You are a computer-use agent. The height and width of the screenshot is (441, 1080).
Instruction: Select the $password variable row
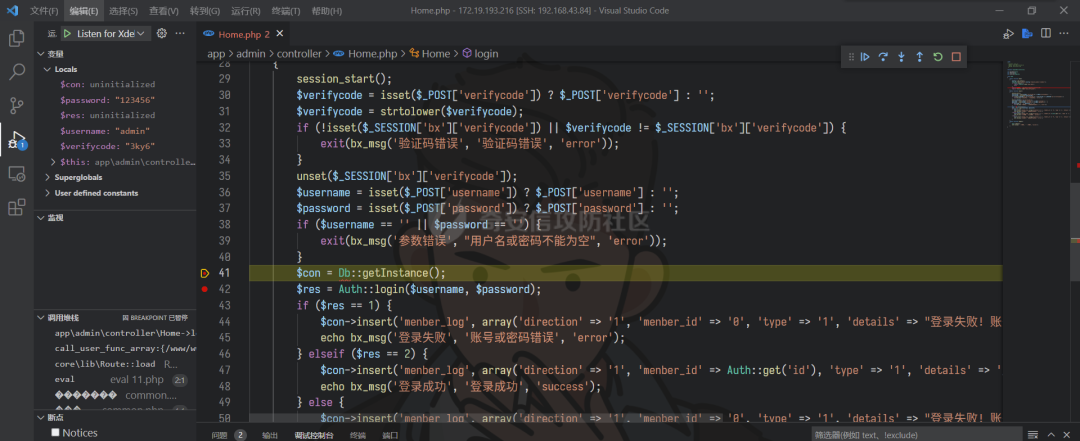tap(117, 100)
